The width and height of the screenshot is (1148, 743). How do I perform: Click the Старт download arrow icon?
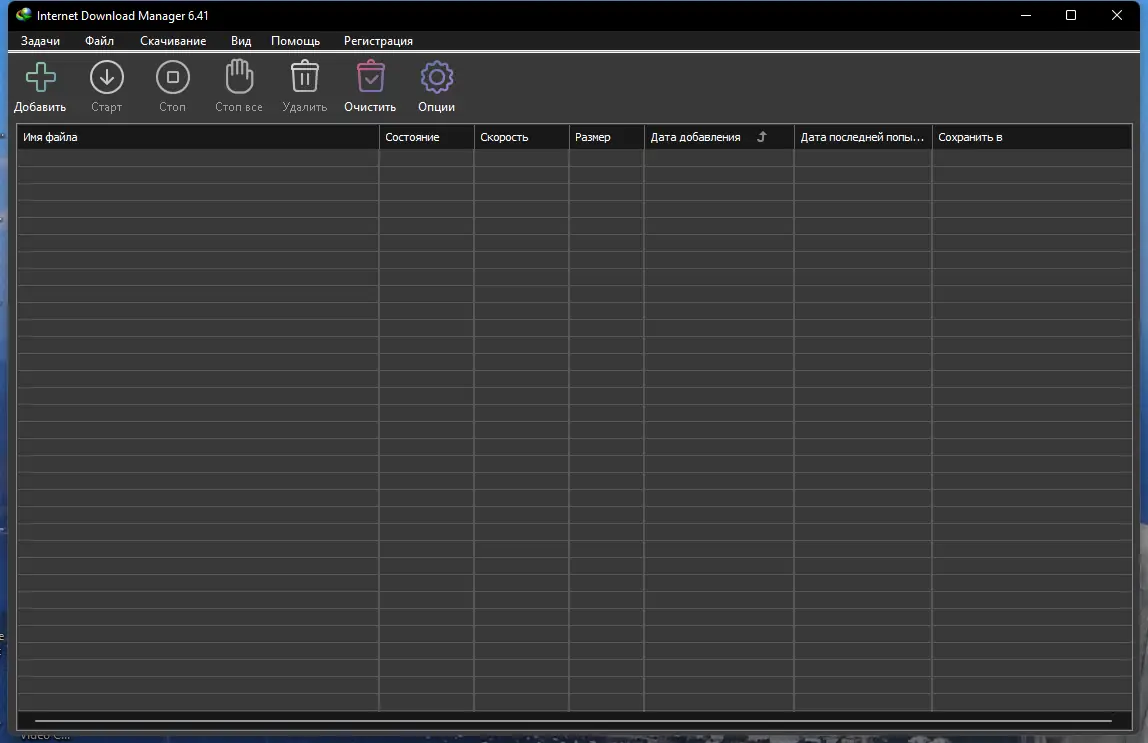pyautogui.click(x=107, y=77)
